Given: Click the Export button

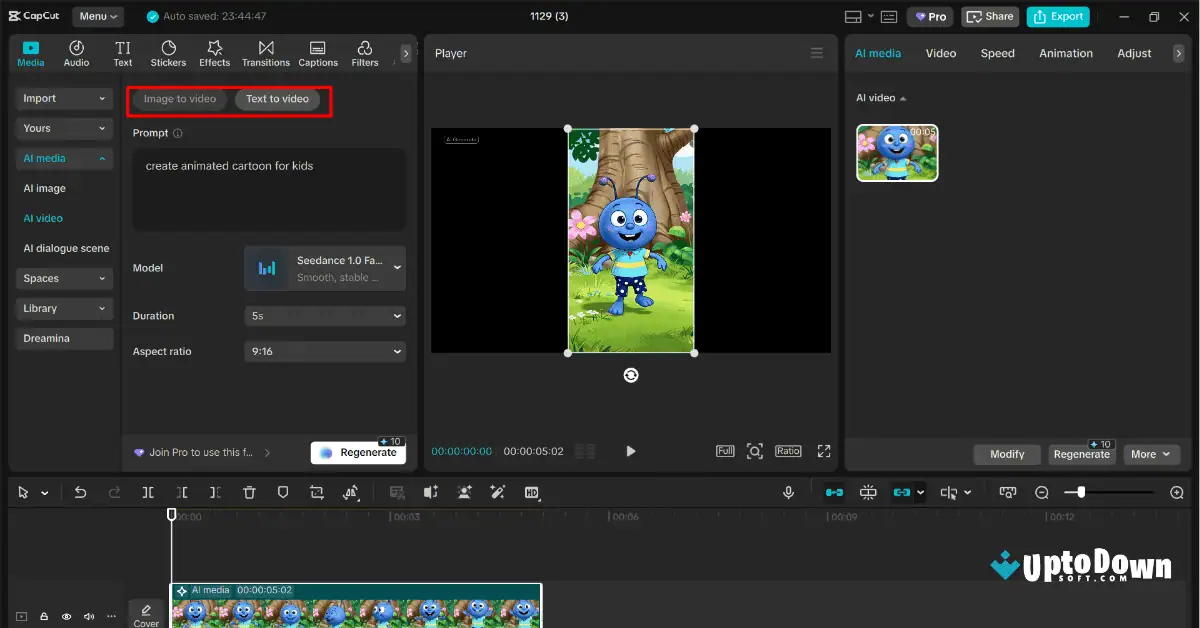Looking at the screenshot, I should tap(1058, 16).
